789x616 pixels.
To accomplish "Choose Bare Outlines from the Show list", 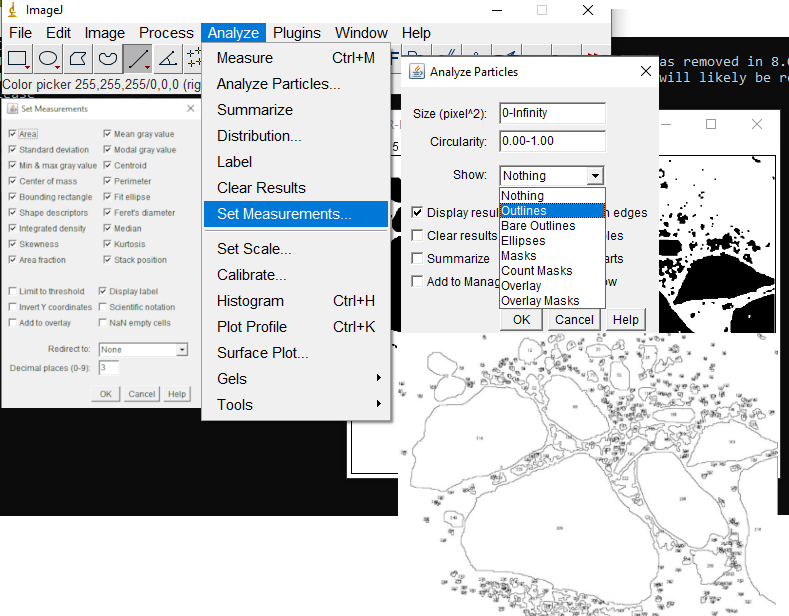I will pyautogui.click(x=538, y=226).
